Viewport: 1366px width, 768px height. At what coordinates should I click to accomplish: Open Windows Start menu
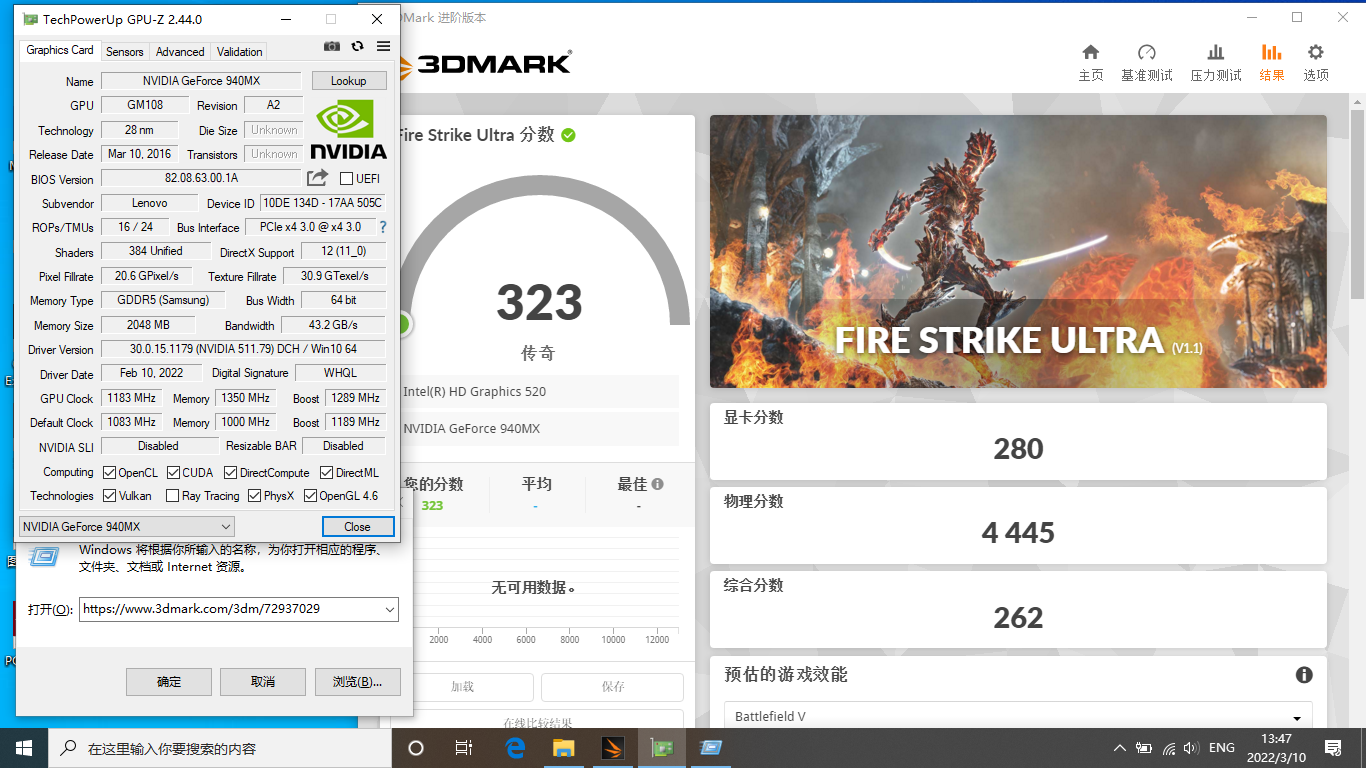[x=24, y=747]
